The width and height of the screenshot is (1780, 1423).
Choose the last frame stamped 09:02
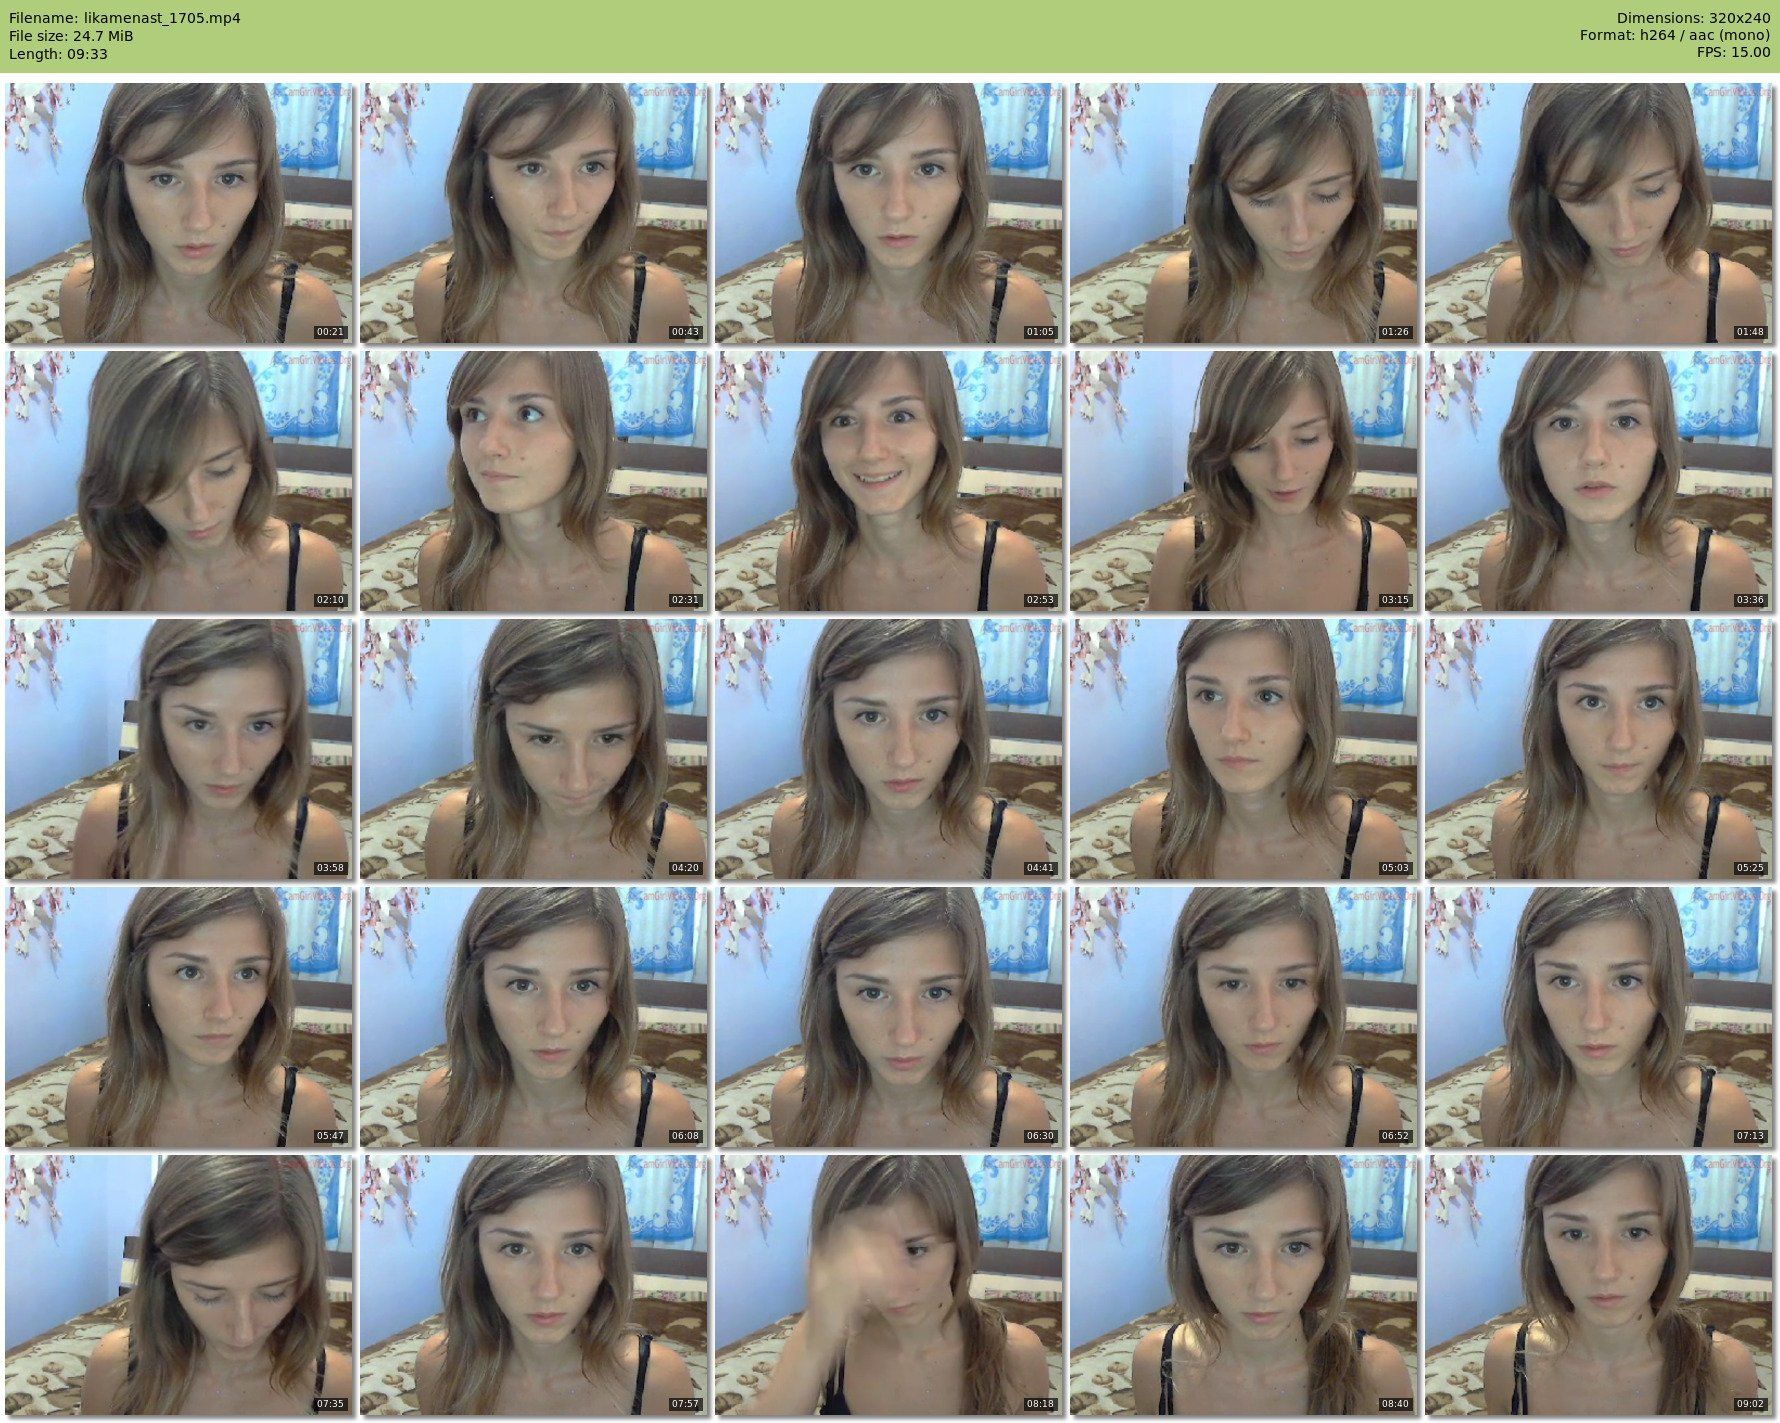(x=1598, y=1285)
